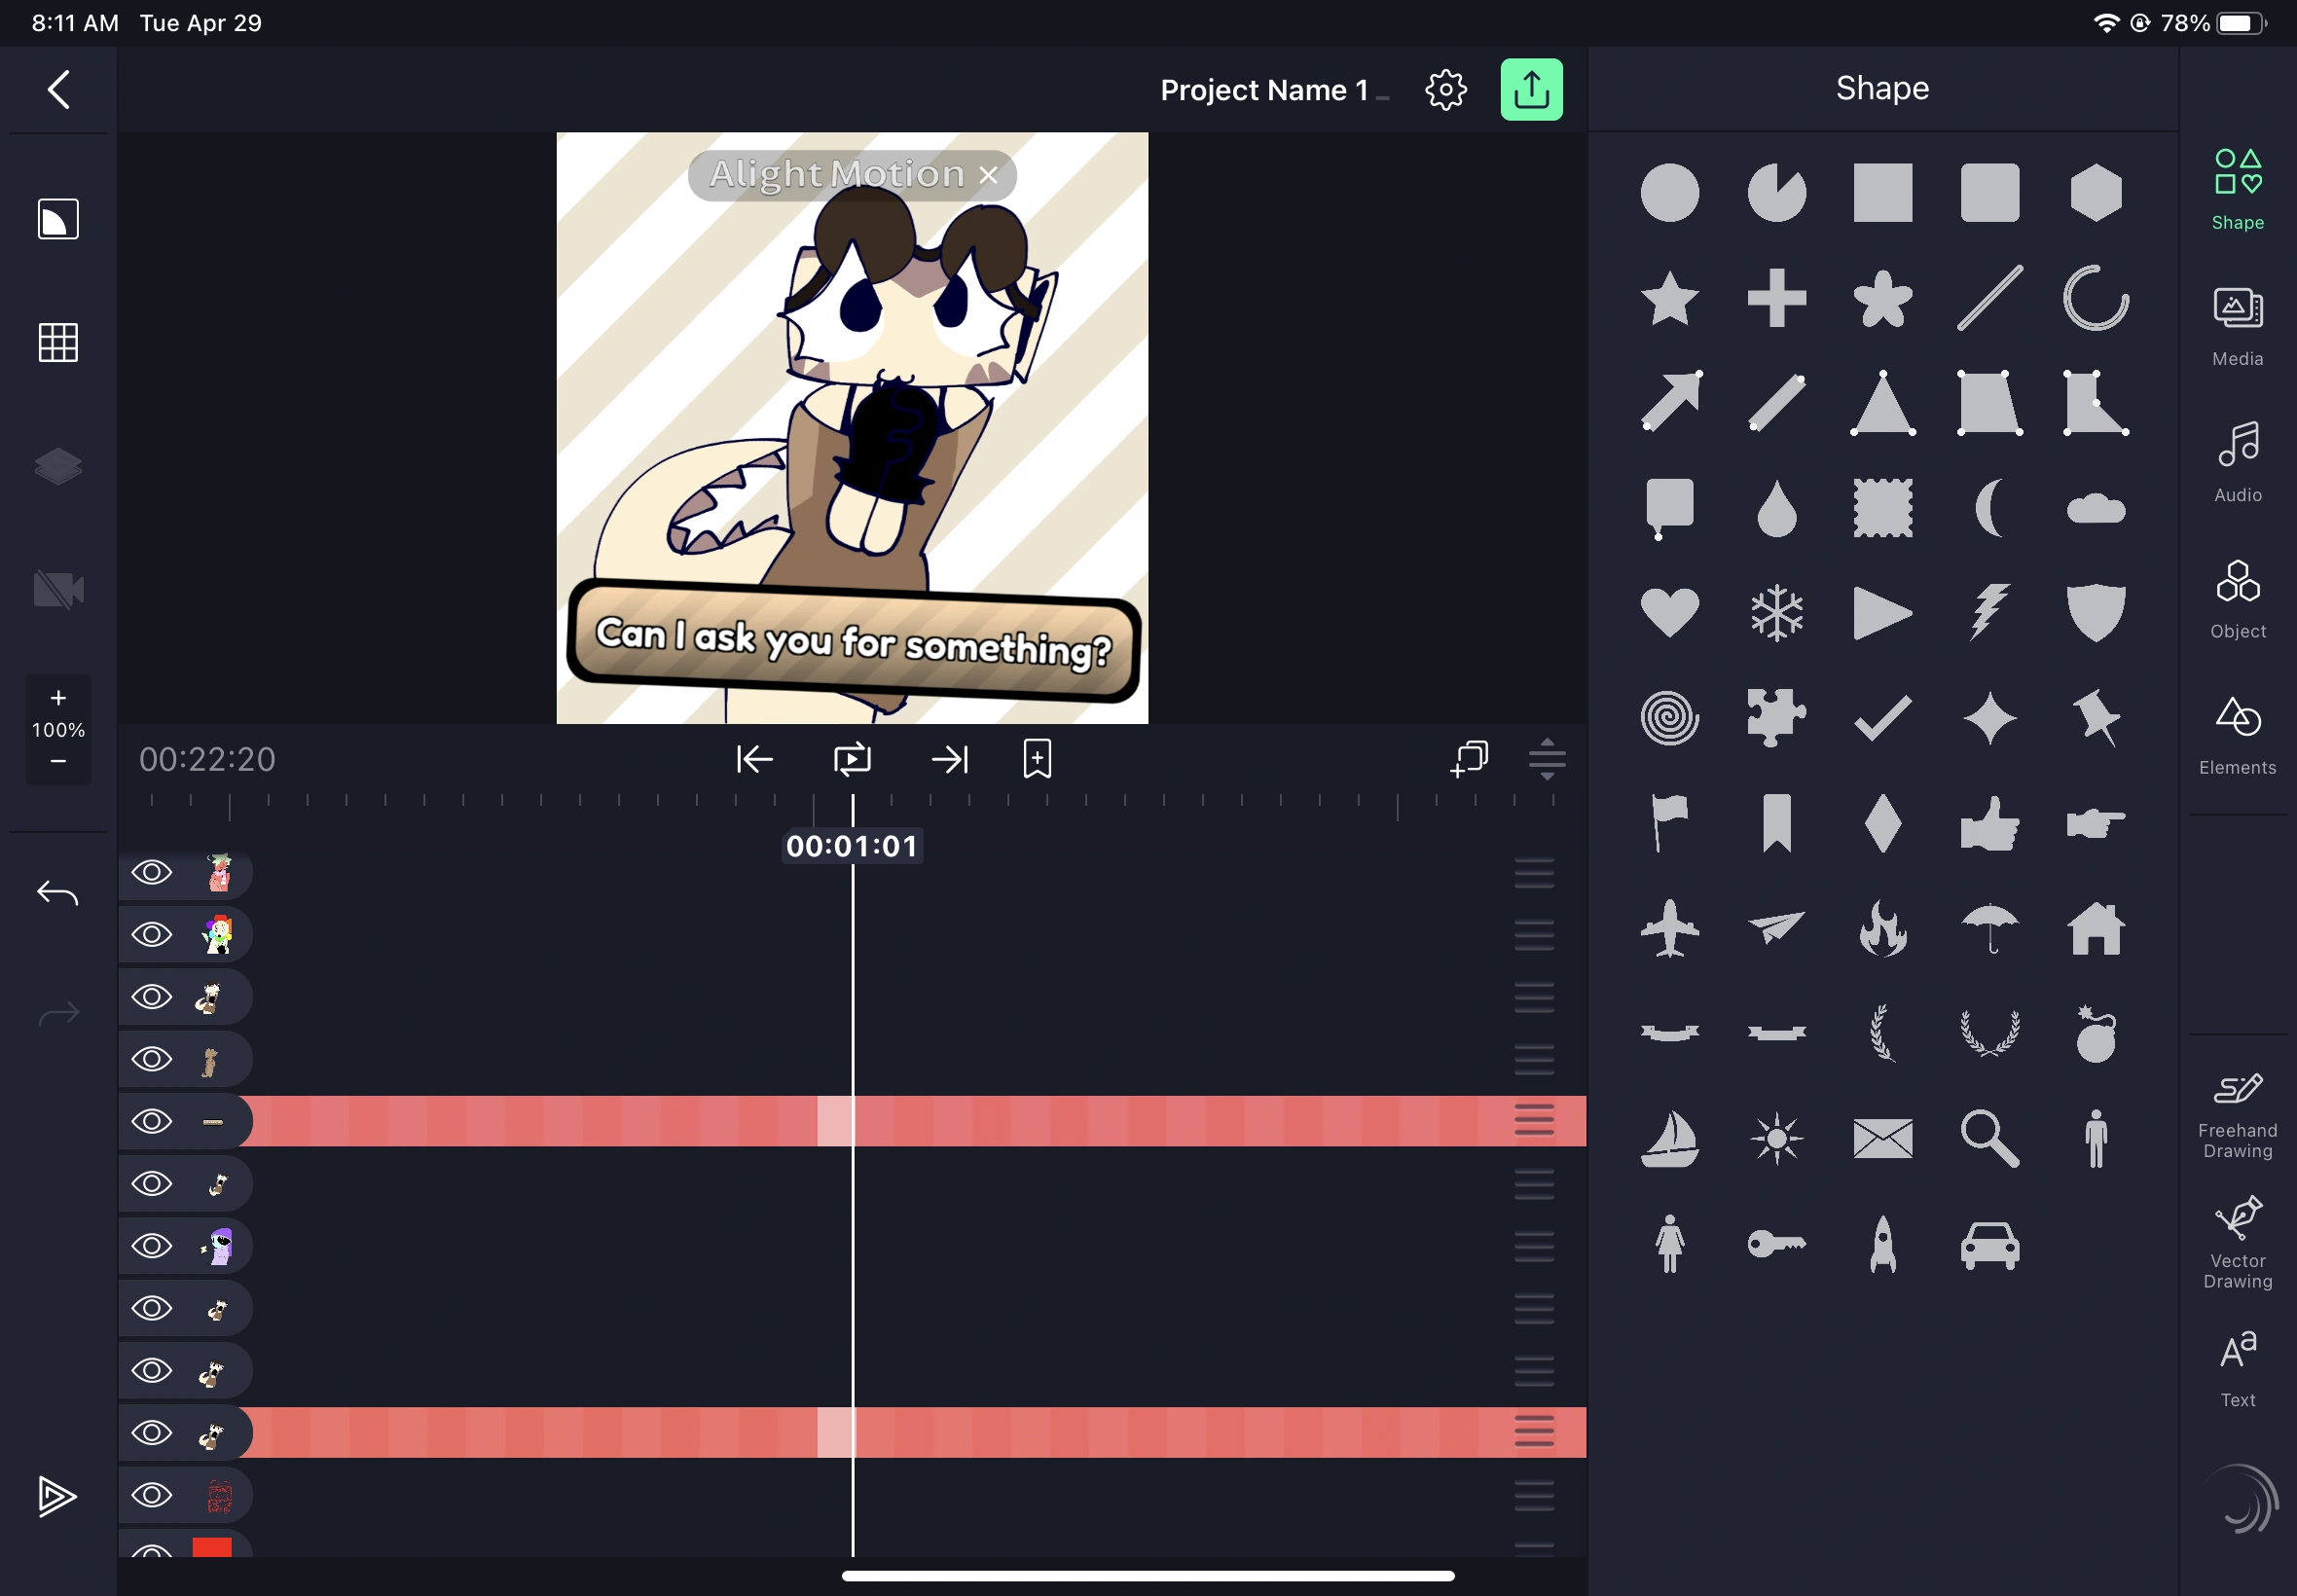
Task: Open the grid overlay icon
Action: [x=58, y=343]
